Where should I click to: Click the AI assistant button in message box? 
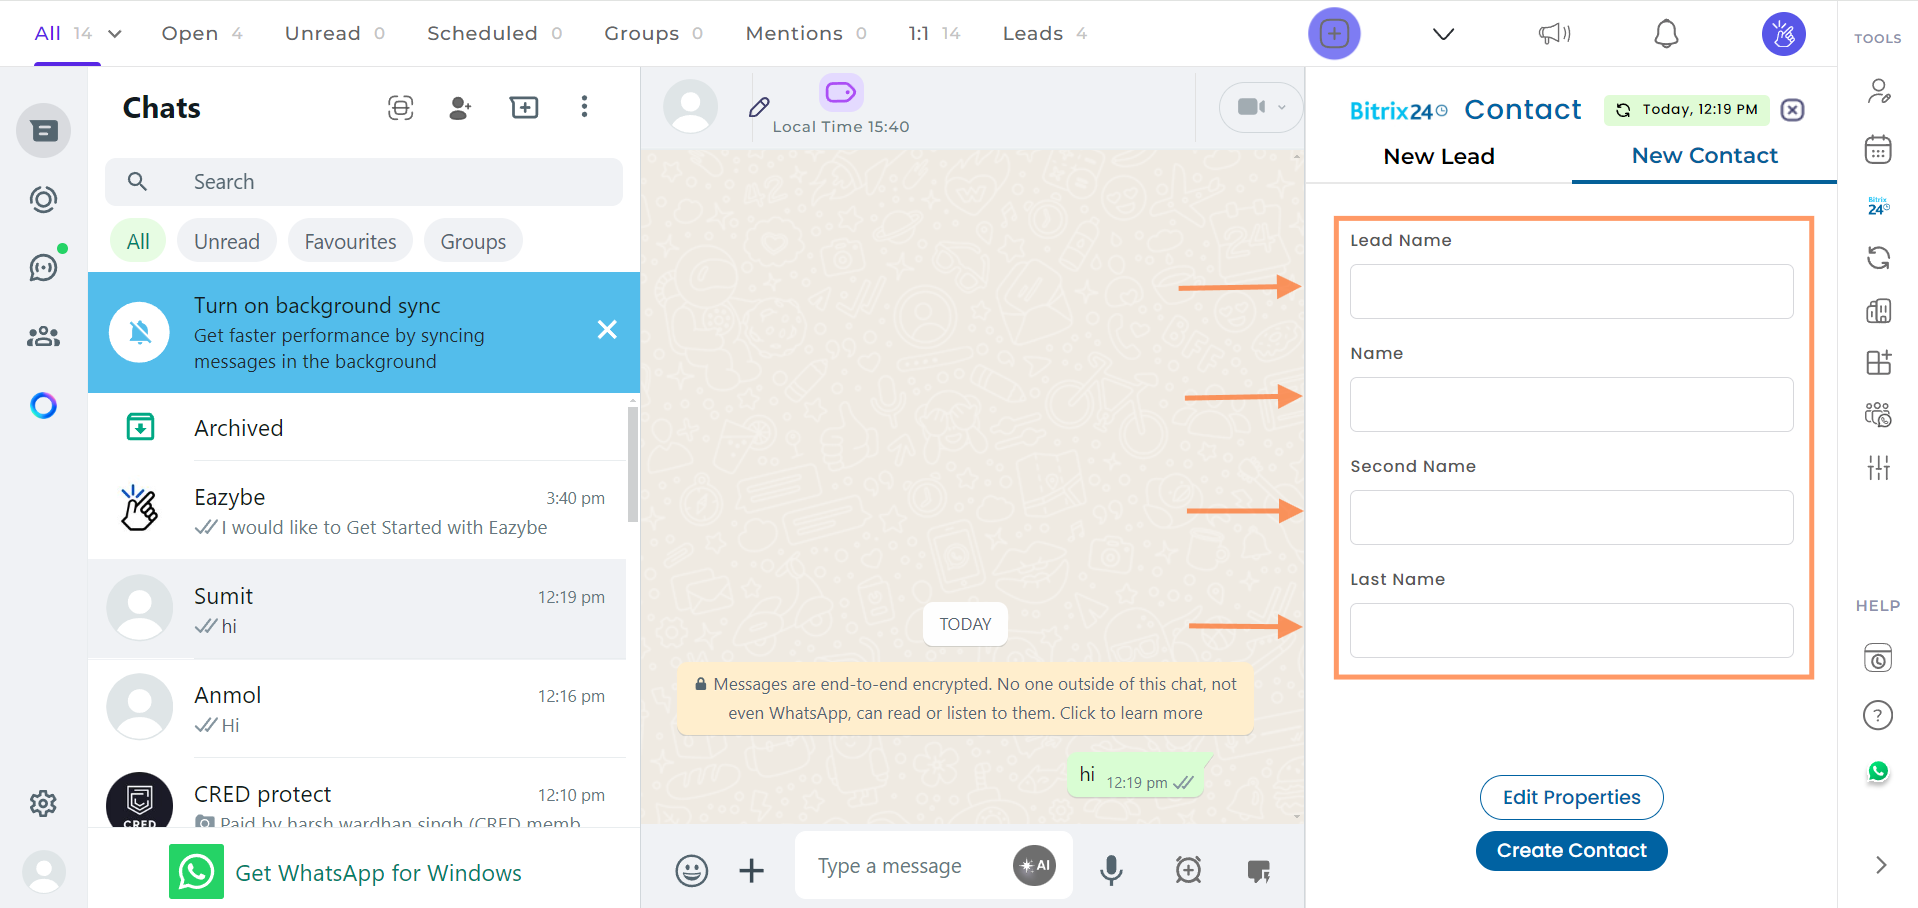tap(1034, 866)
